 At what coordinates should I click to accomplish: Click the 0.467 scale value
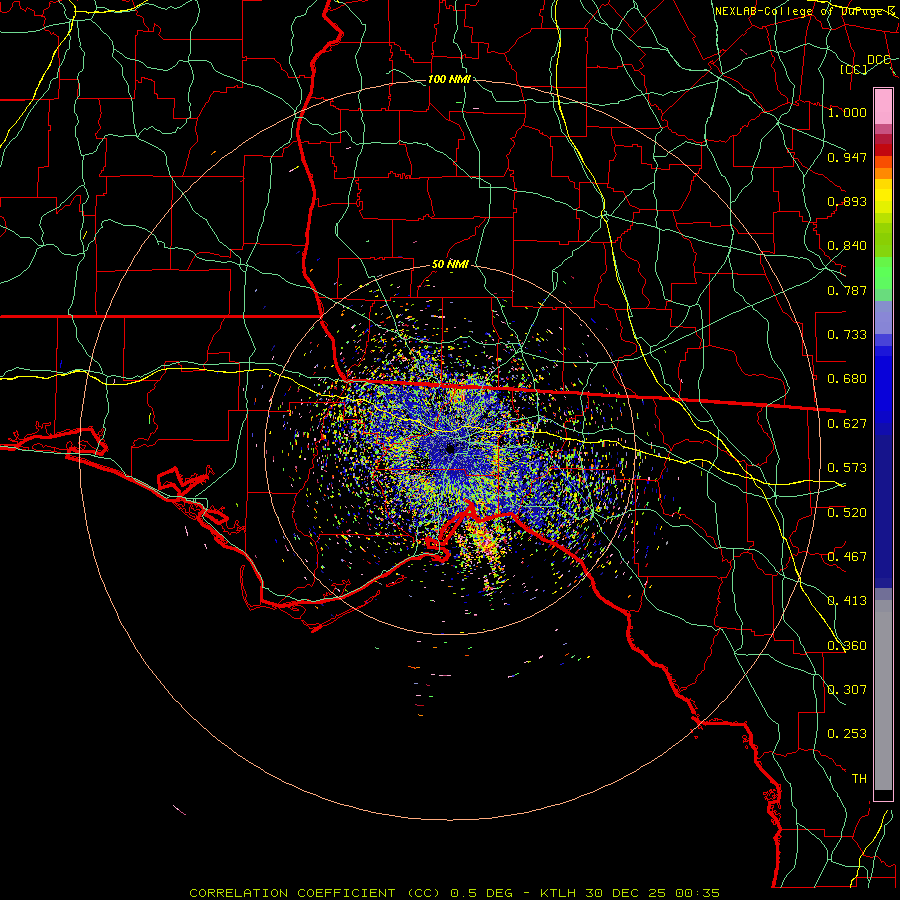pos(847,557)
